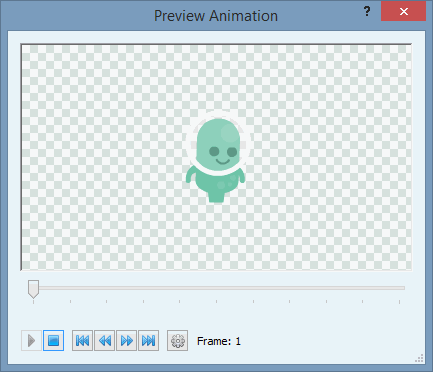Stop the animation with the Stop button
Viewport: 433px width, 372px height.
click(x=53, y=341)
